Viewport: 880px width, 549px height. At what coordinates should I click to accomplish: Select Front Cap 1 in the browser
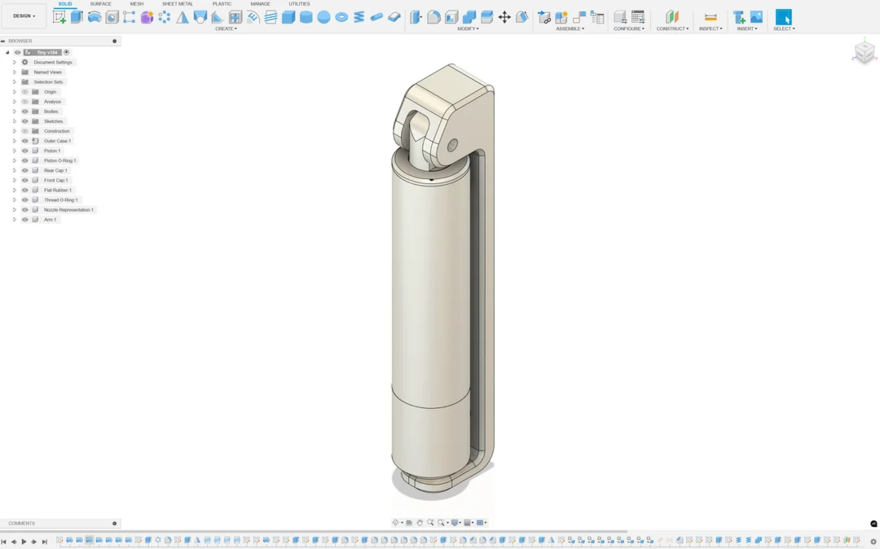pos(56,180)
